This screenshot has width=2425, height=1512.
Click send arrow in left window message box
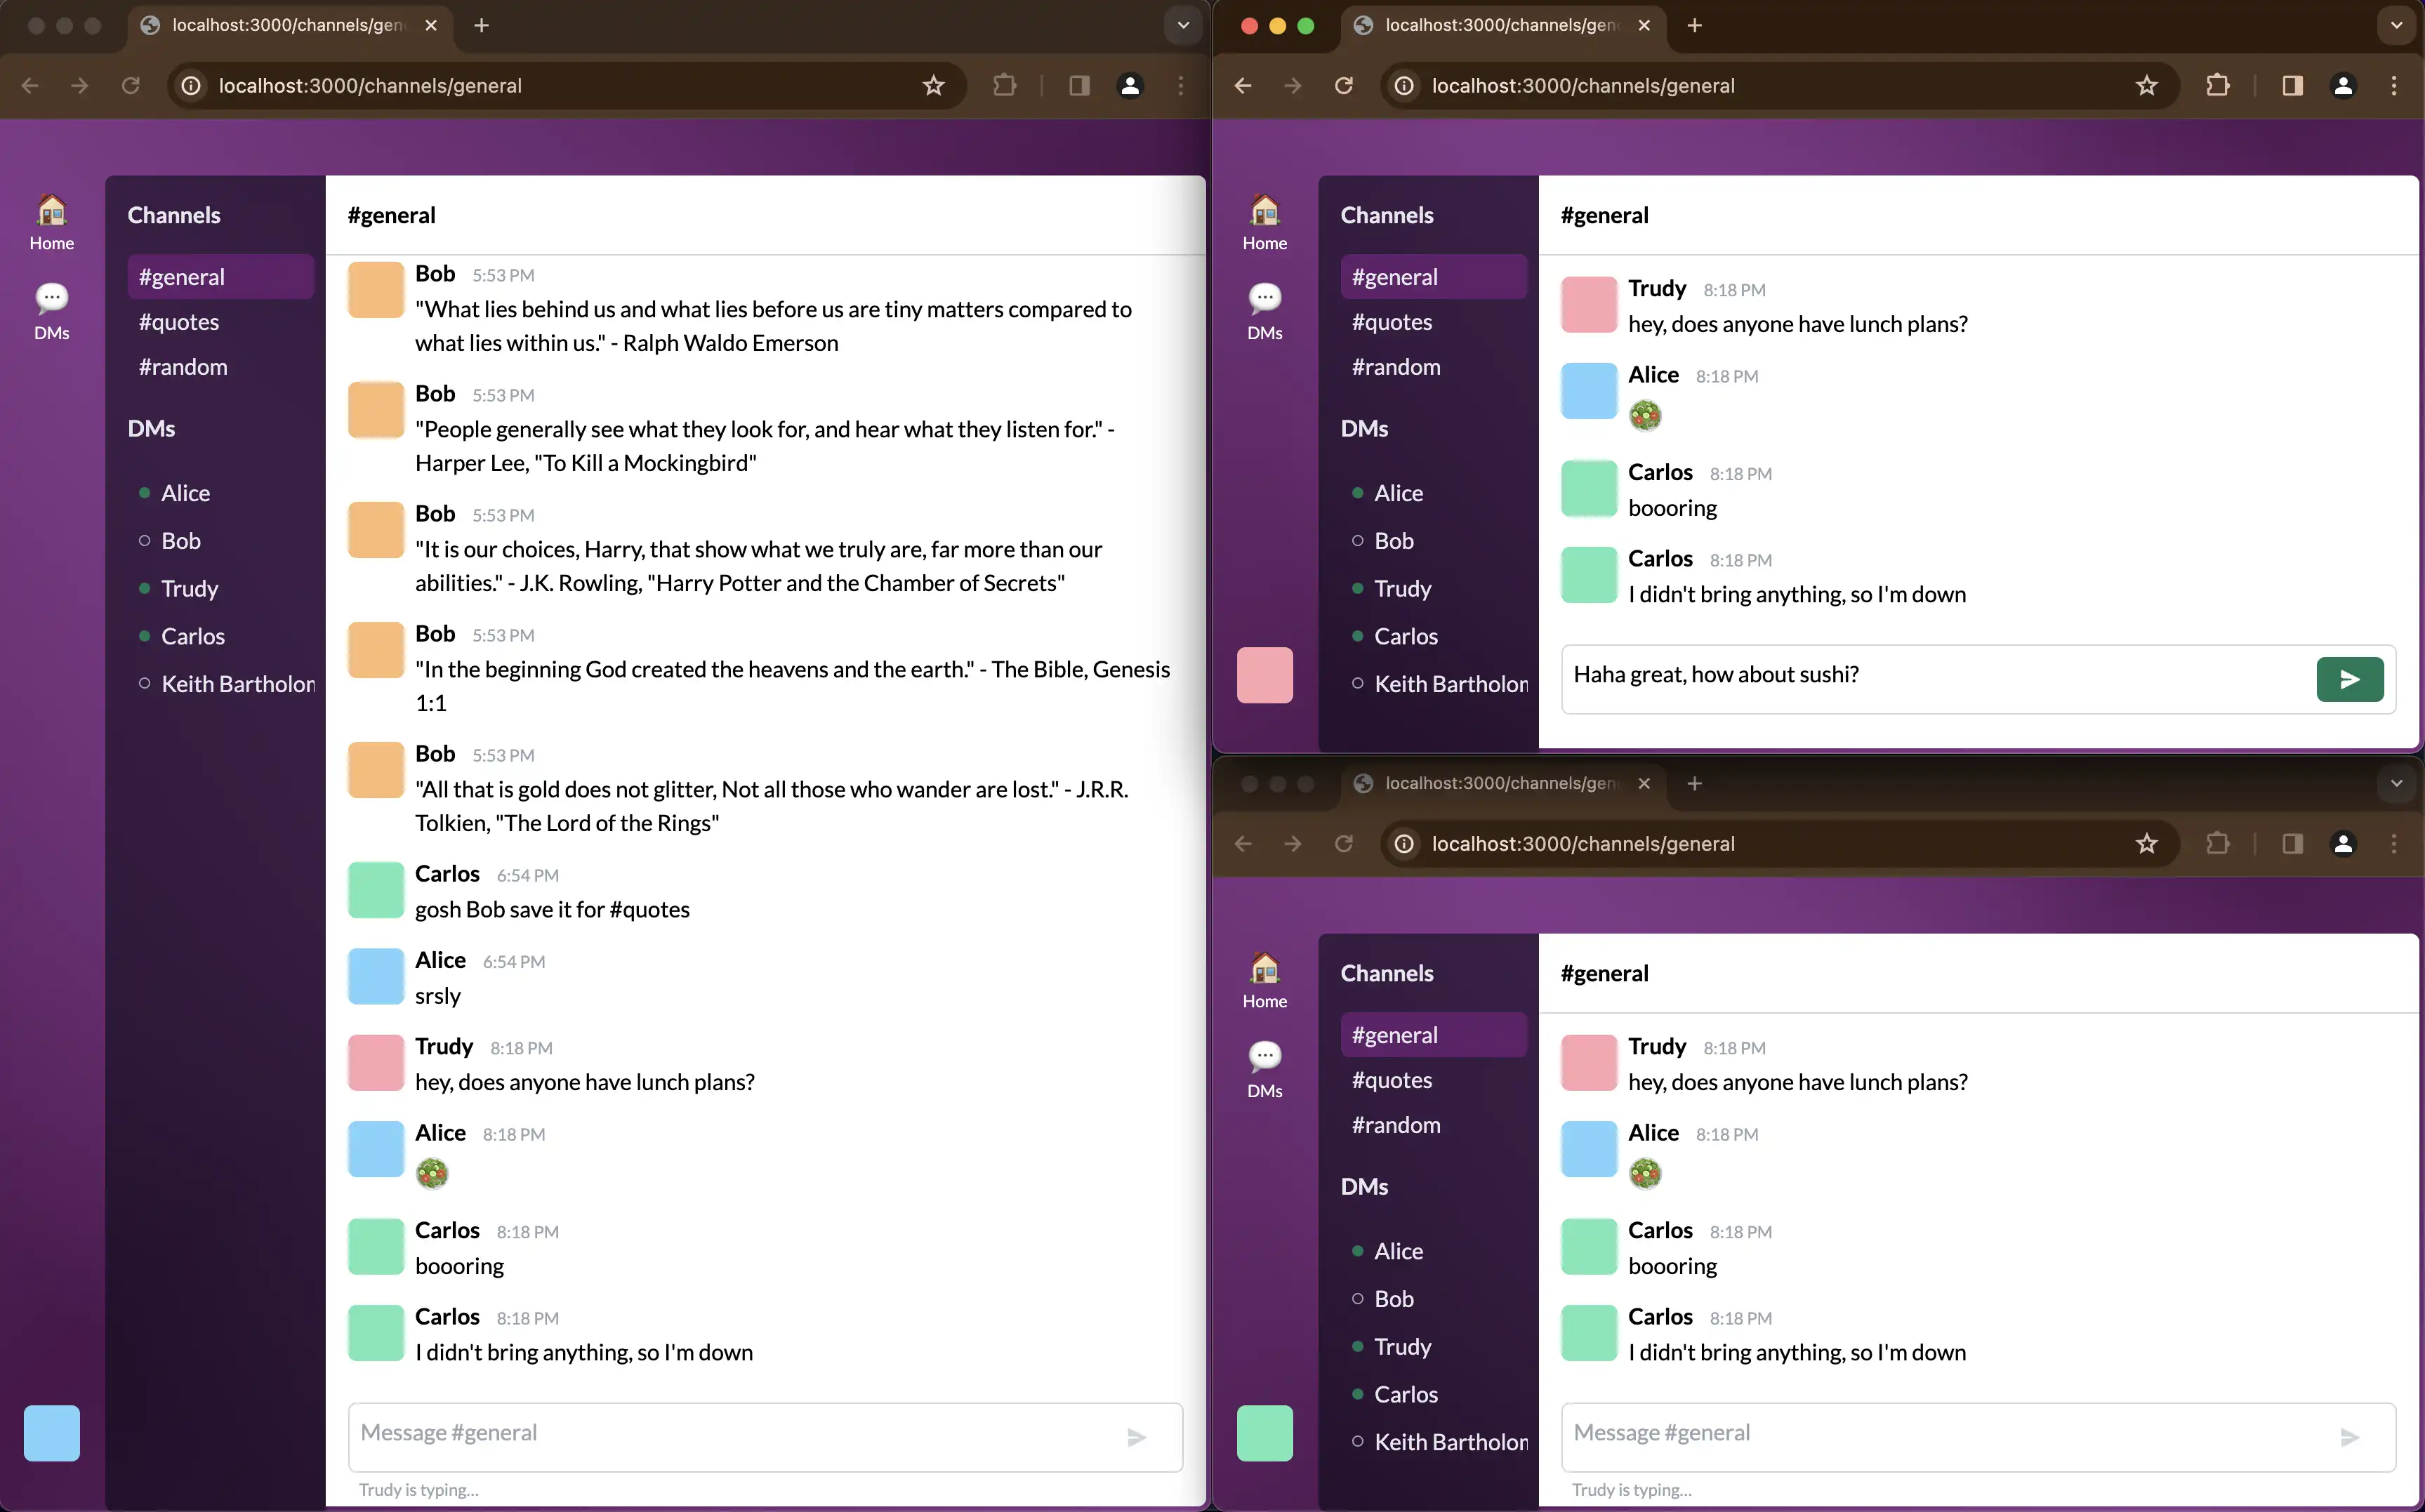(x=1136, y=1437)
